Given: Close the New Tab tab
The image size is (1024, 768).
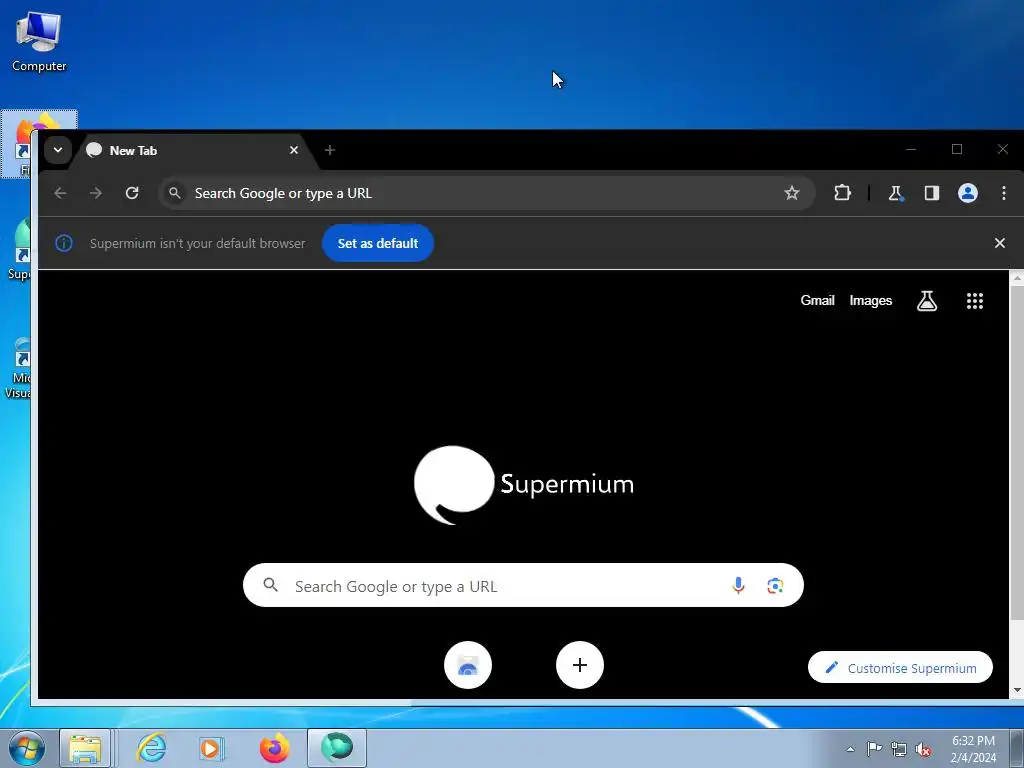Looking at the screenshot, I should [294, 150].
